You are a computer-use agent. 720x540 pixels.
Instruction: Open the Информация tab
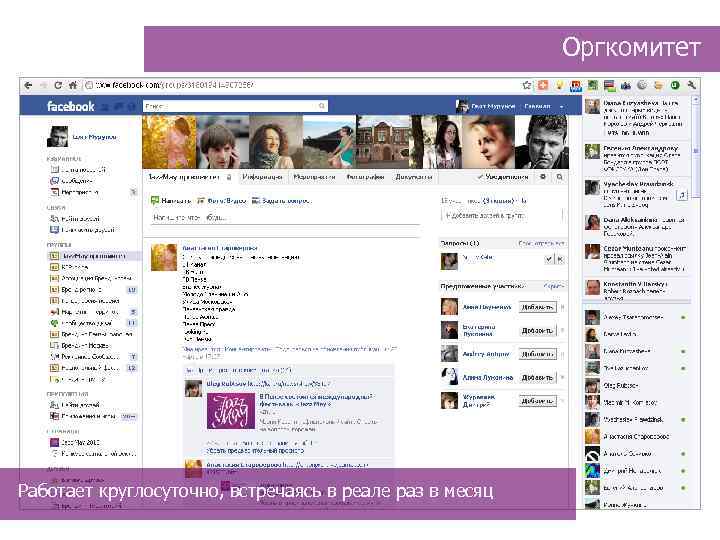[262, 177]
